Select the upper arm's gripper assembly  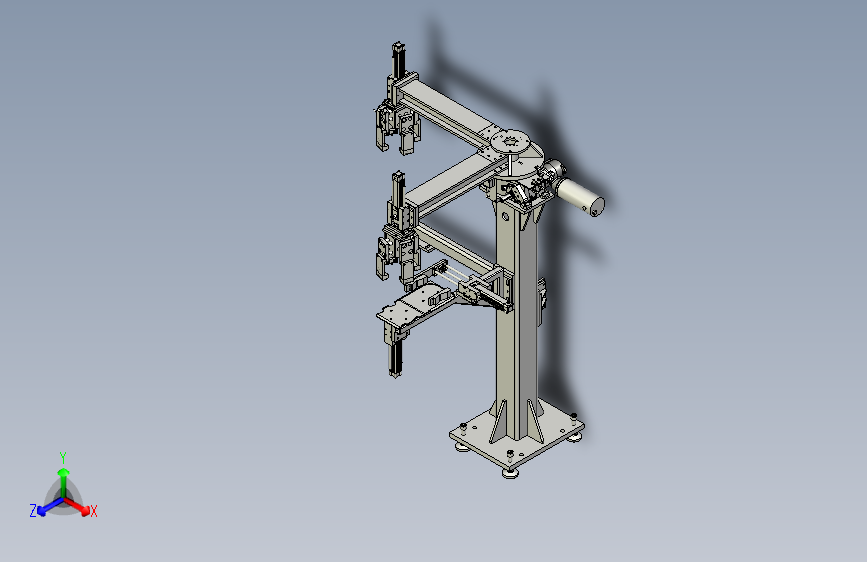pos(397,128)
